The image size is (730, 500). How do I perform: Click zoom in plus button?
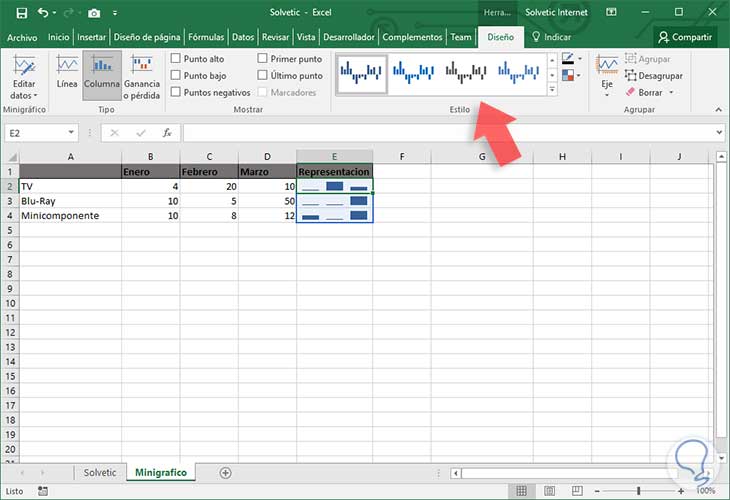tap(681, 491)
